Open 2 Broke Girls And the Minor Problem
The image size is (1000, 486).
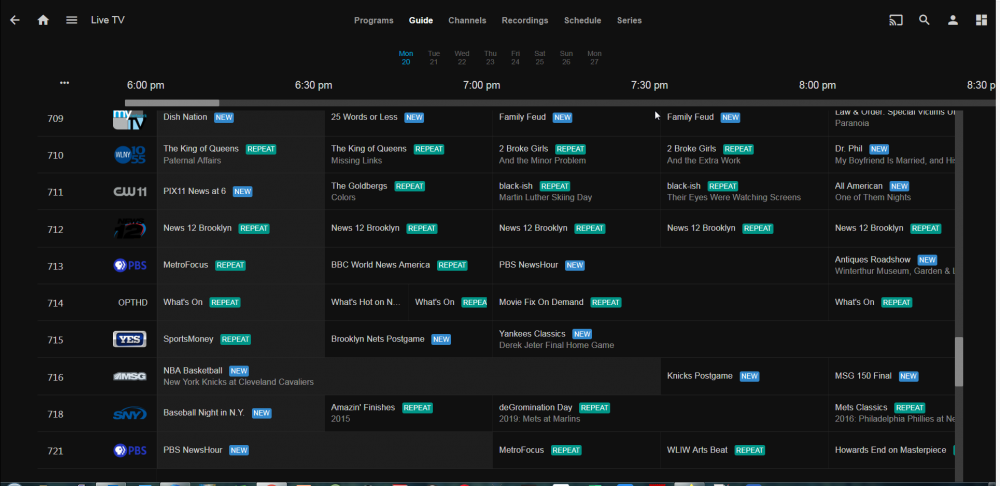(577, 154)
